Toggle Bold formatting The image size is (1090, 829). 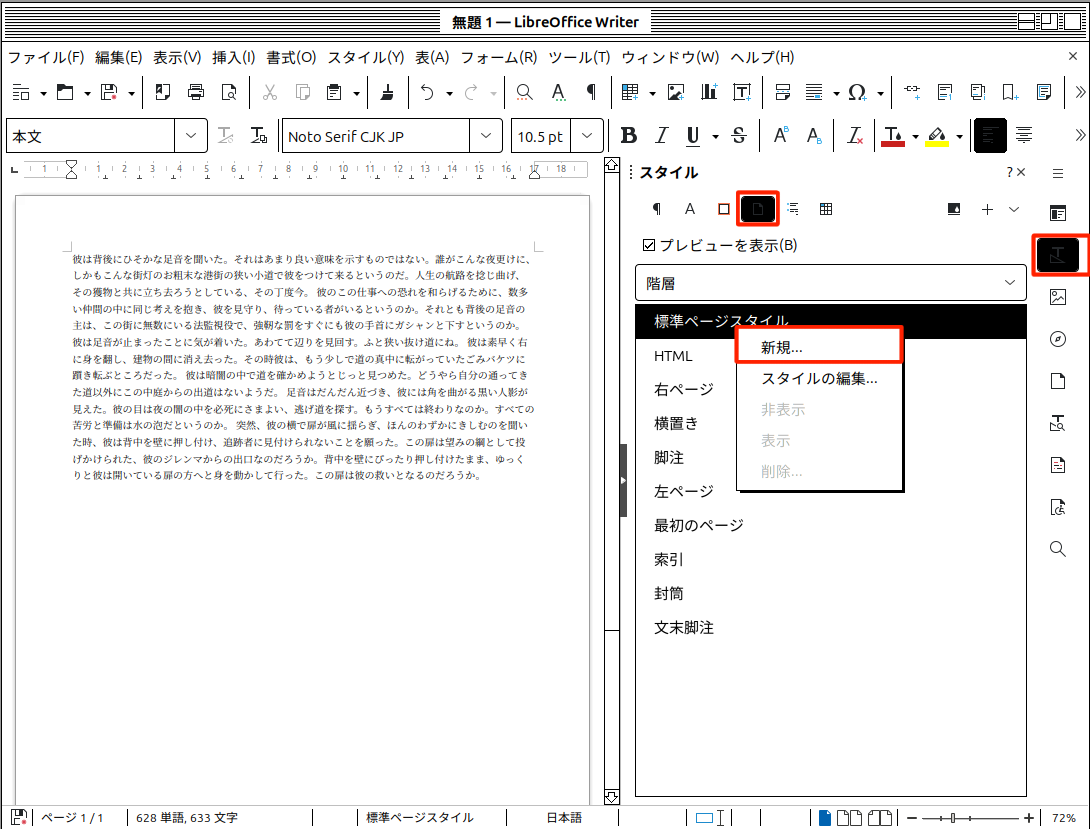coord(629,136)
